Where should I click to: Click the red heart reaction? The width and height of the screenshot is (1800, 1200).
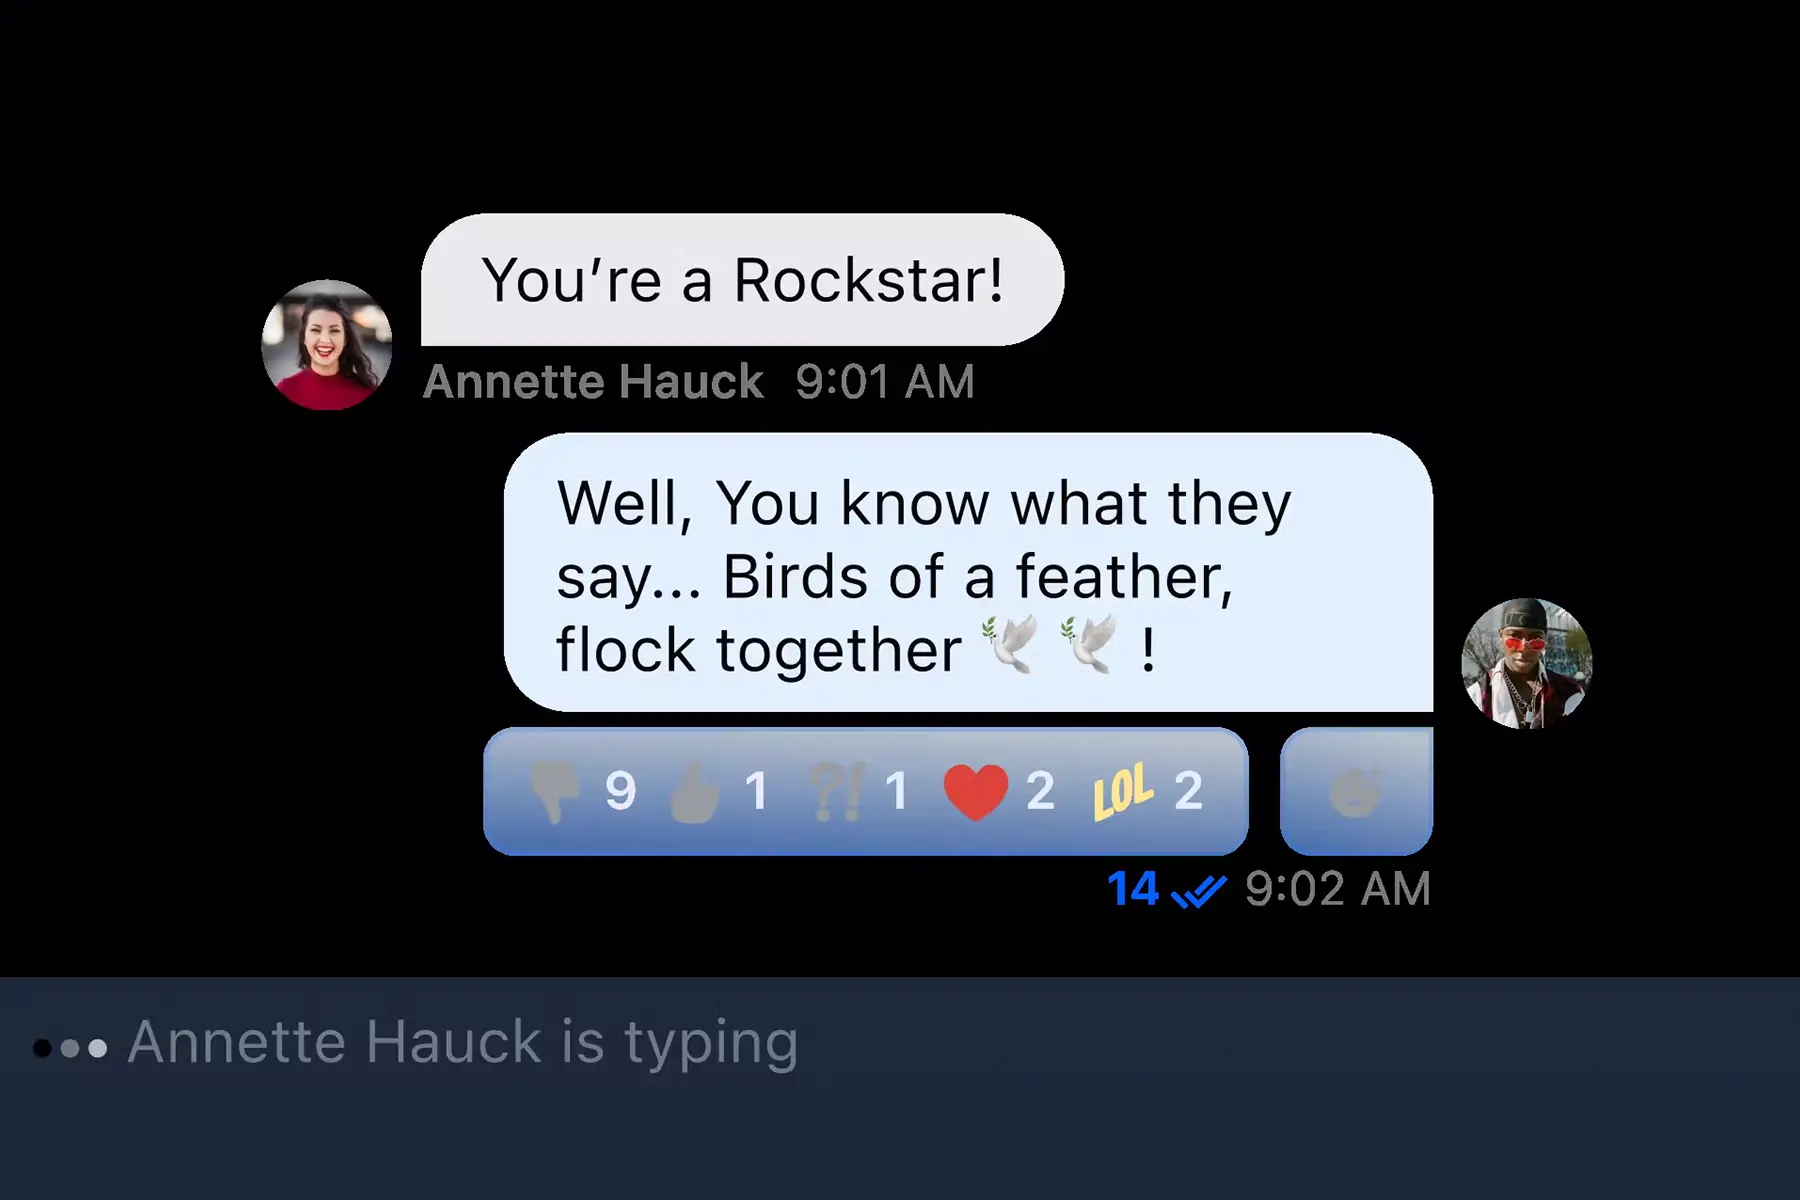(976, 792)
